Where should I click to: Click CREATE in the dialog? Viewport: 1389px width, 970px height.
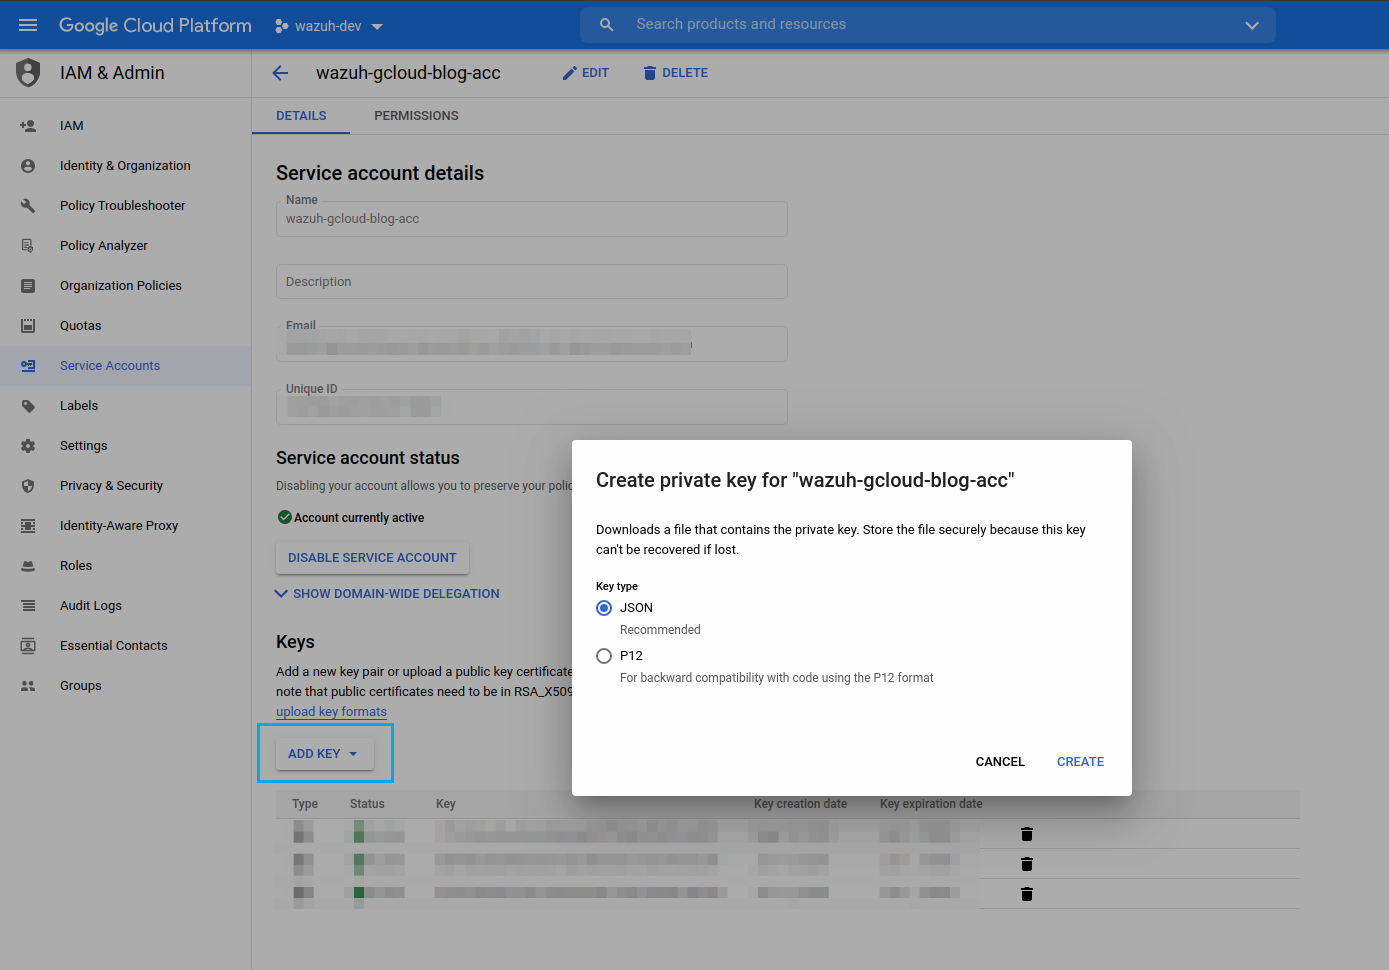(1080, 762)
